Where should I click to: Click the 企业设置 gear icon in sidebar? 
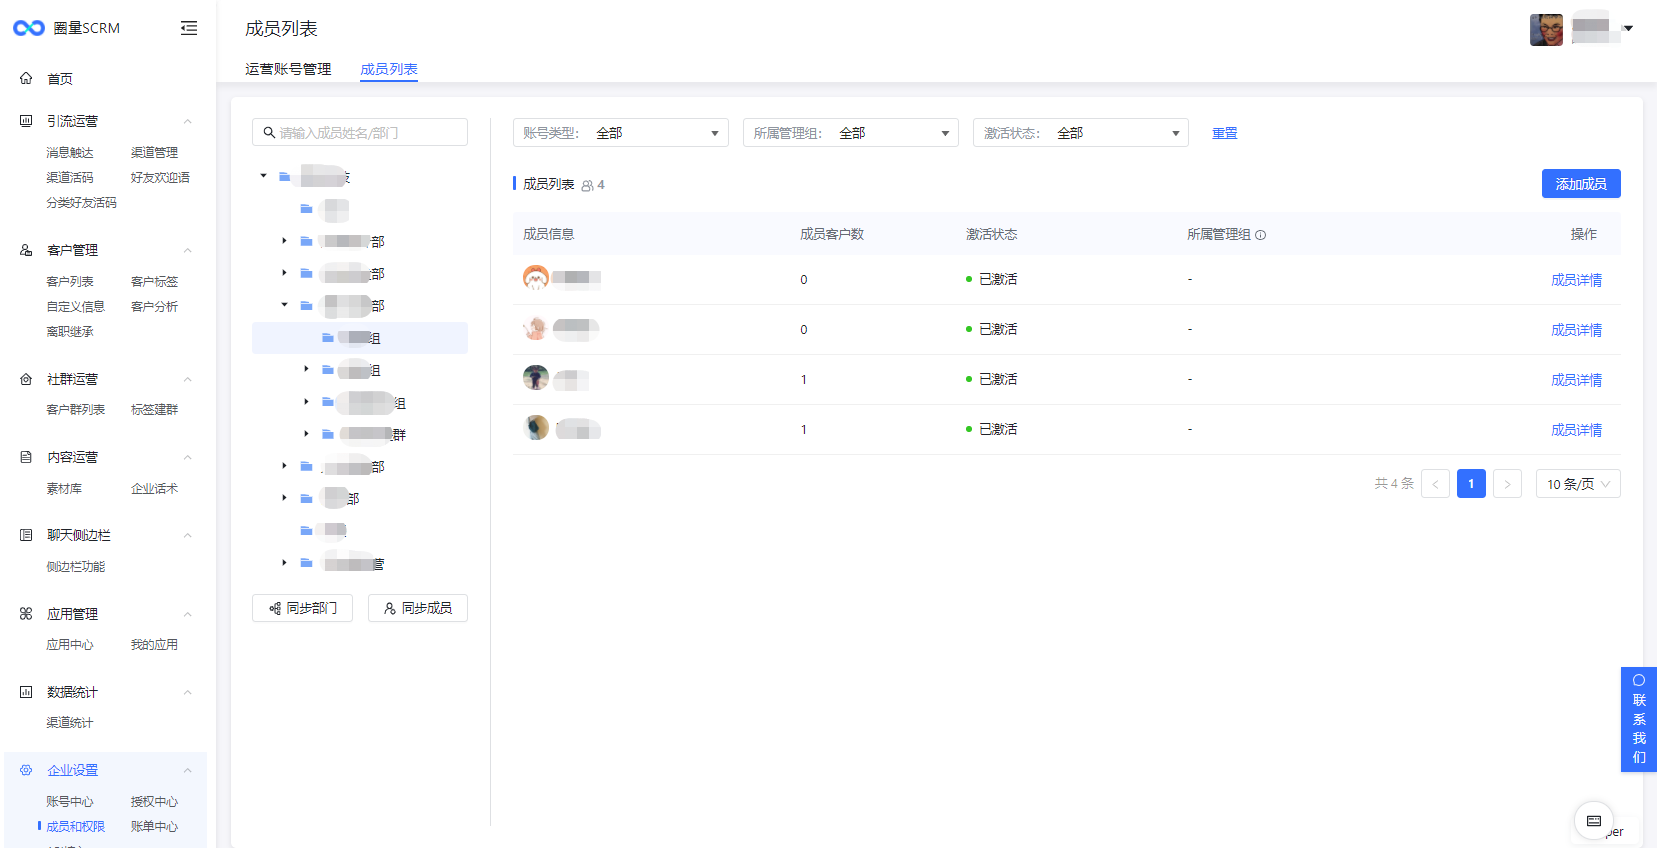pyautogui.click(x=26, y=770)
